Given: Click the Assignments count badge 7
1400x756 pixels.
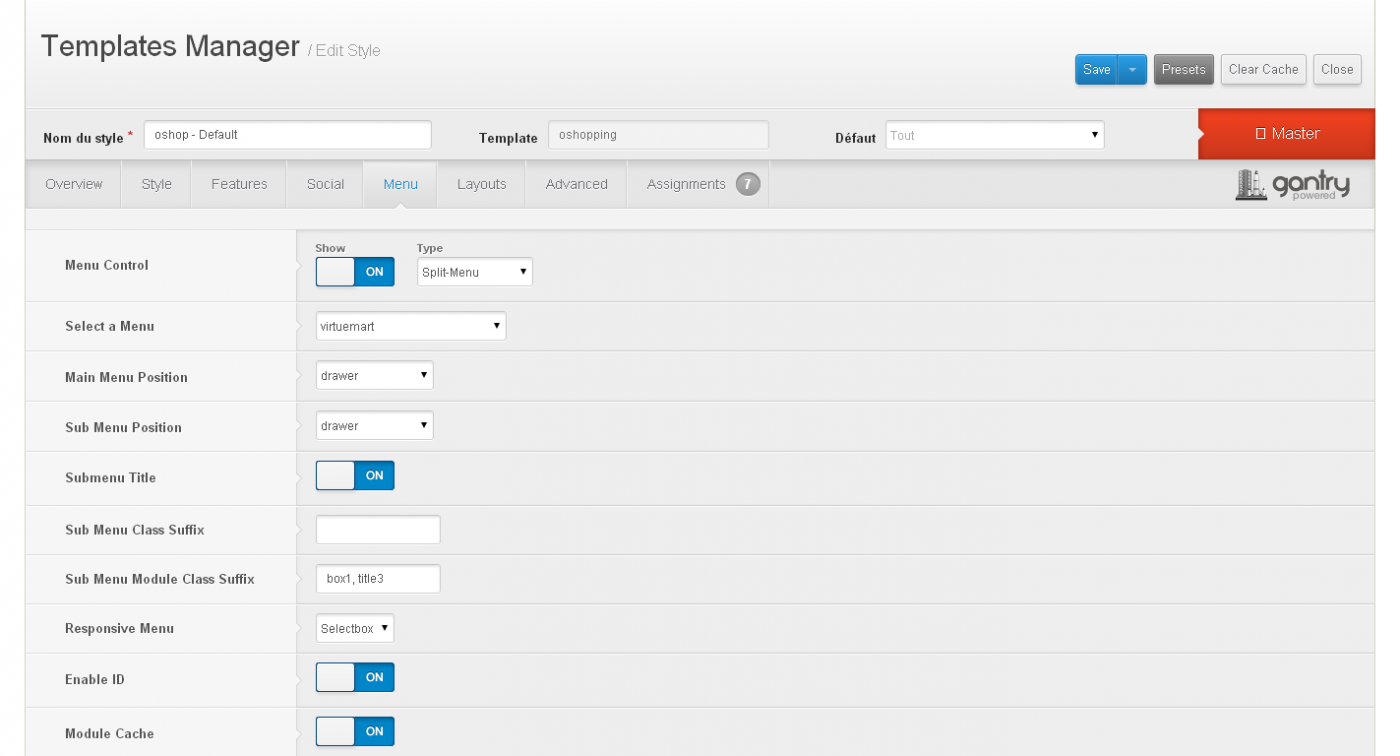Looking at the screenshot, I should 747,184.
